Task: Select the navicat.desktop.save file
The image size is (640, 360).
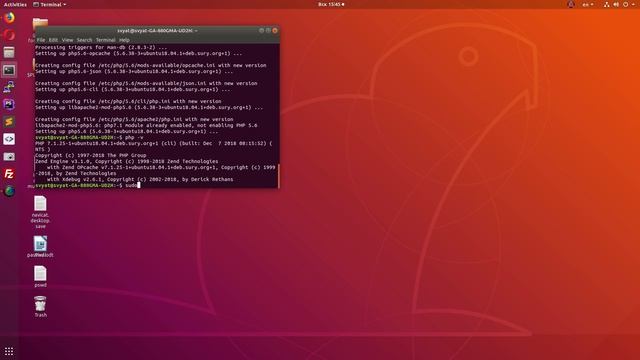Action: (40, 212)
